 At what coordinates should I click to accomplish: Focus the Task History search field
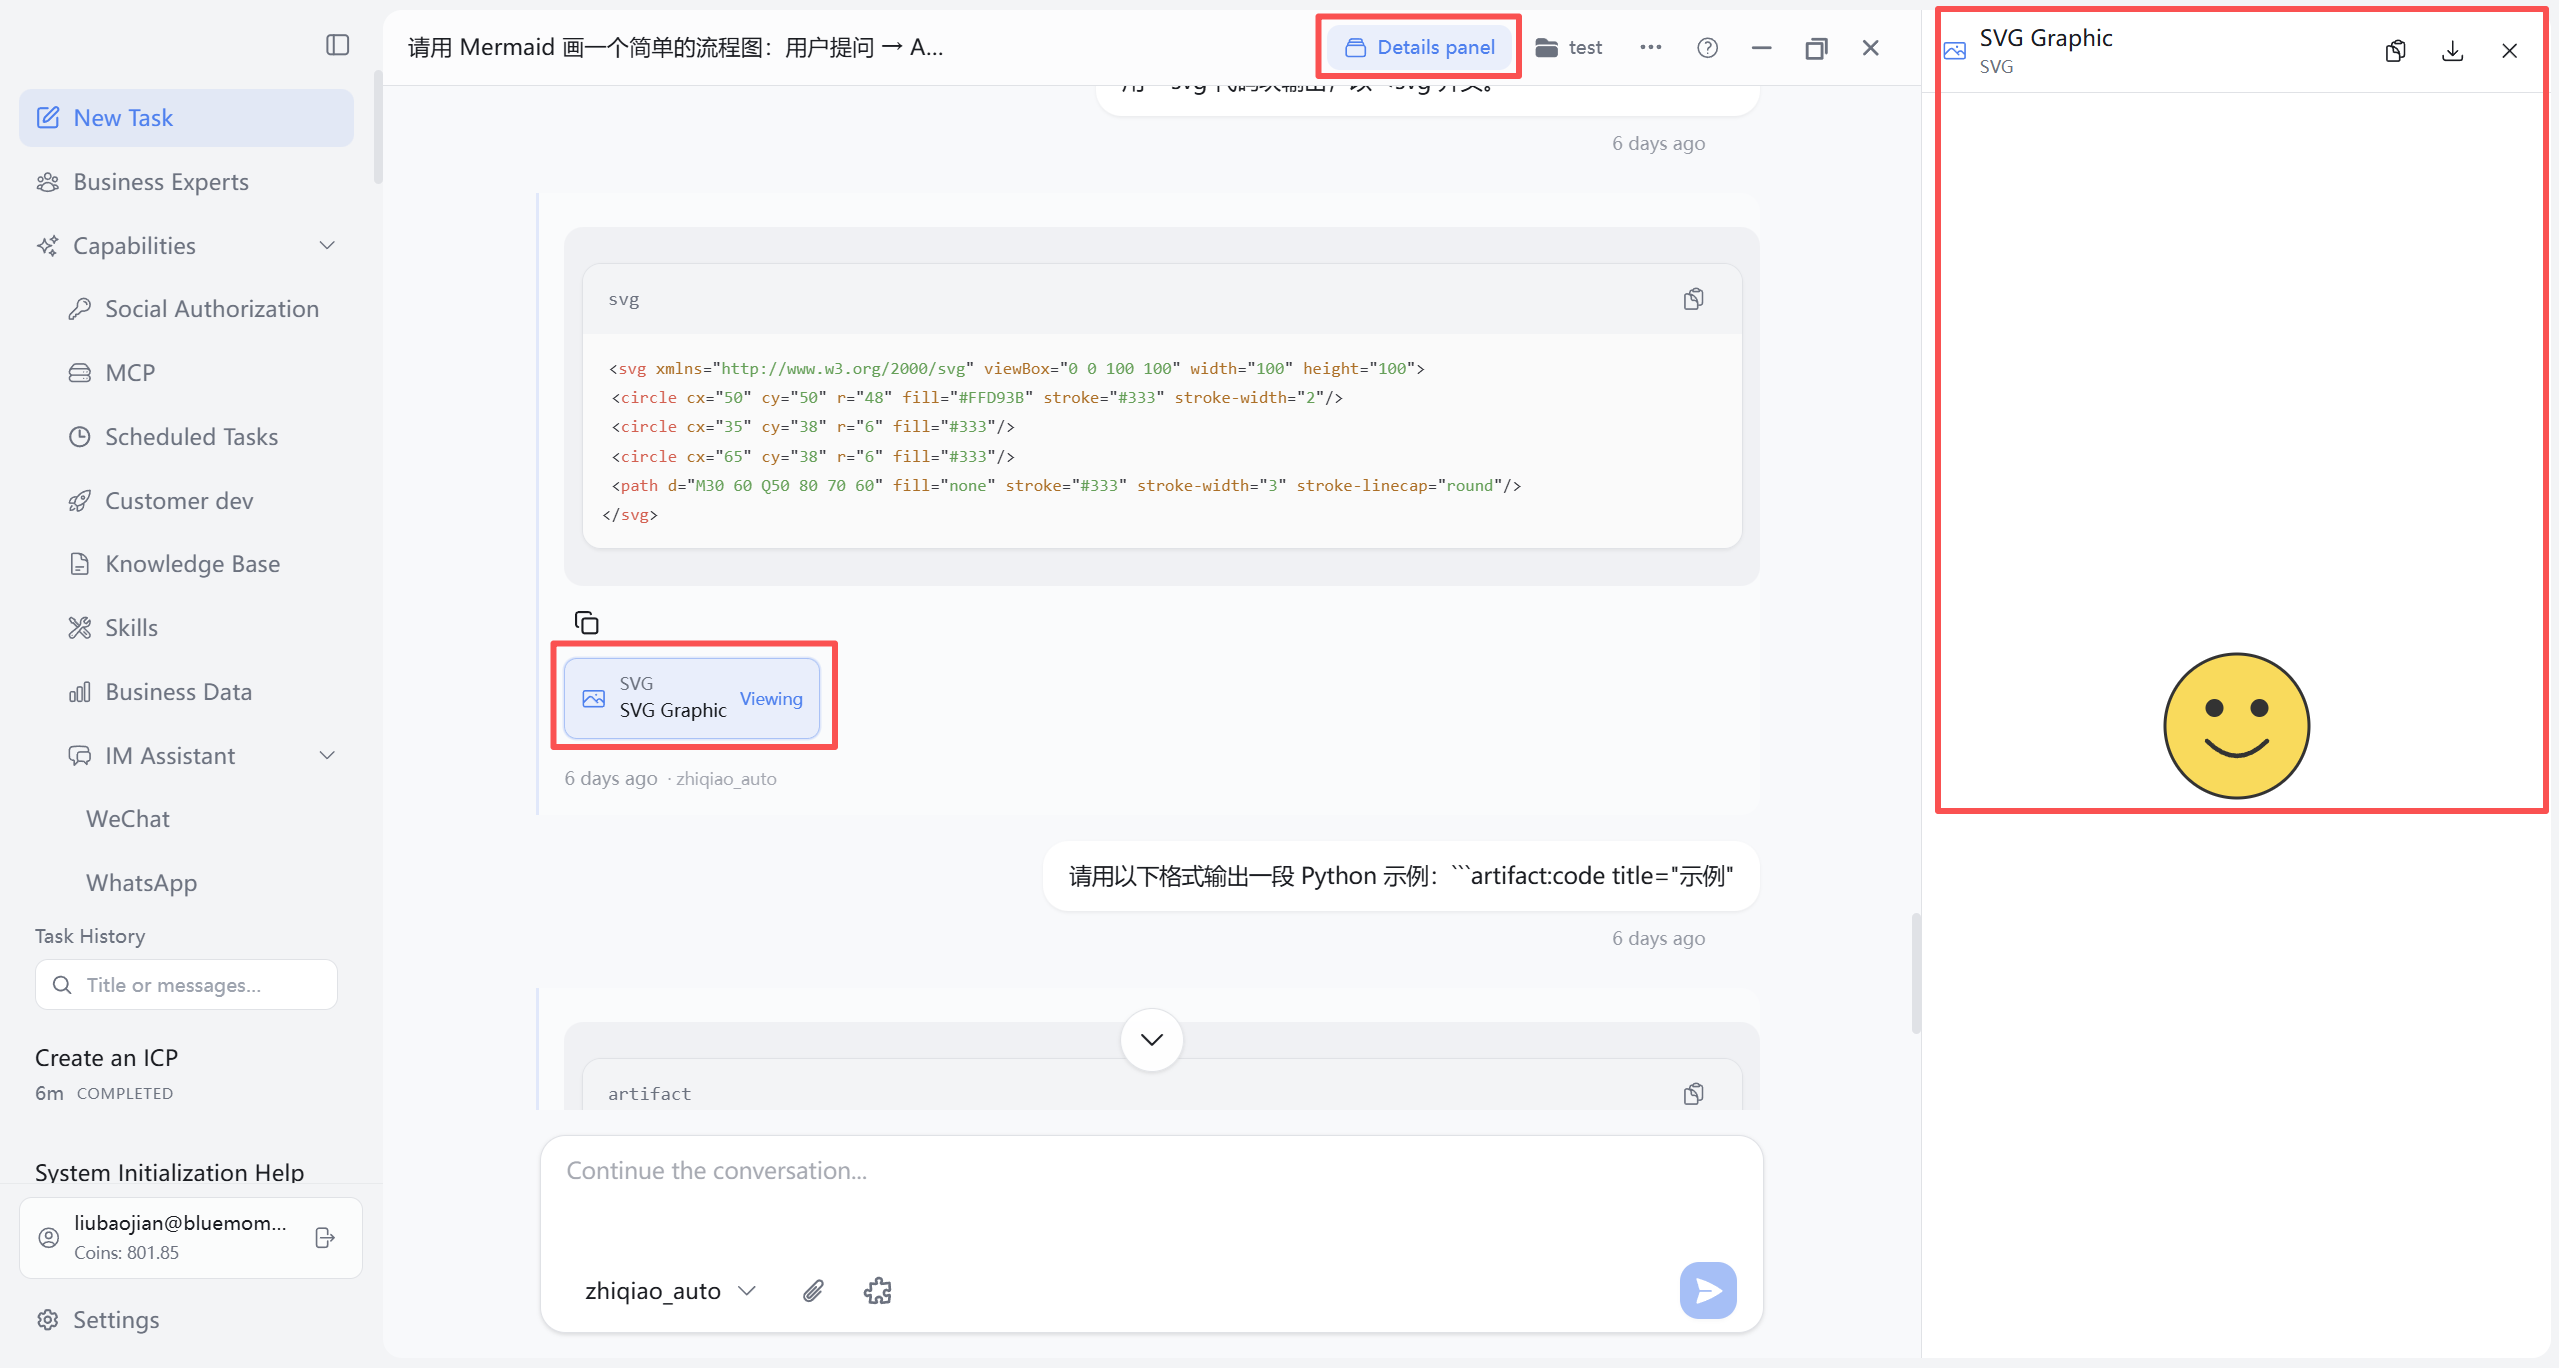[x=186, y=985]
